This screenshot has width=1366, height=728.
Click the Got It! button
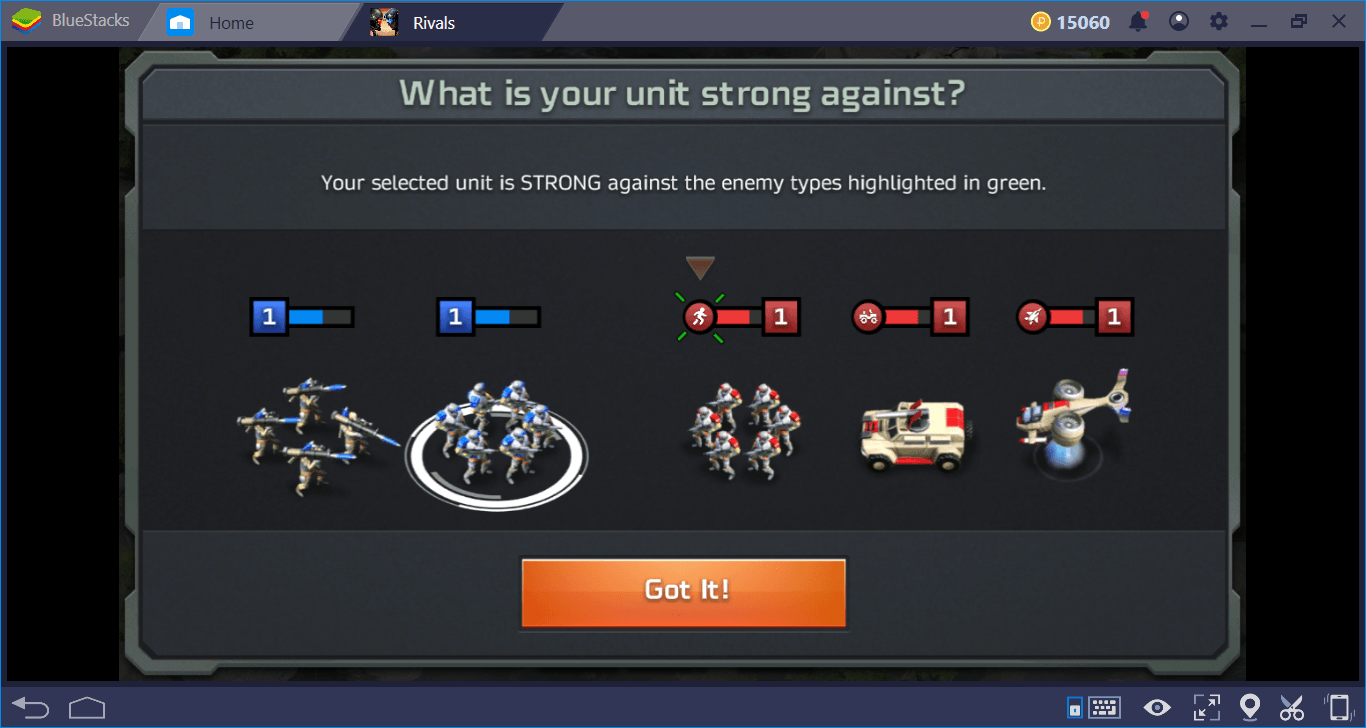pyautogui.click(x=684, y=592)
